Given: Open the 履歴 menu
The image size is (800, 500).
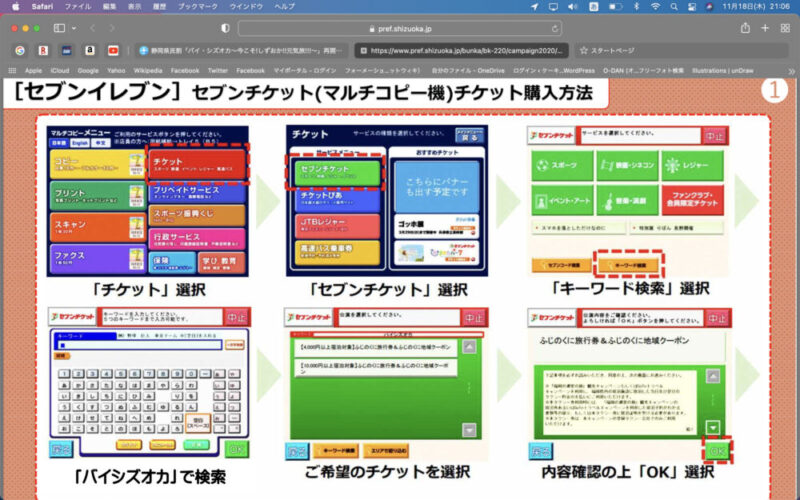Looking at the screenshot, I should pyautogui.click(x=159, y=7).
